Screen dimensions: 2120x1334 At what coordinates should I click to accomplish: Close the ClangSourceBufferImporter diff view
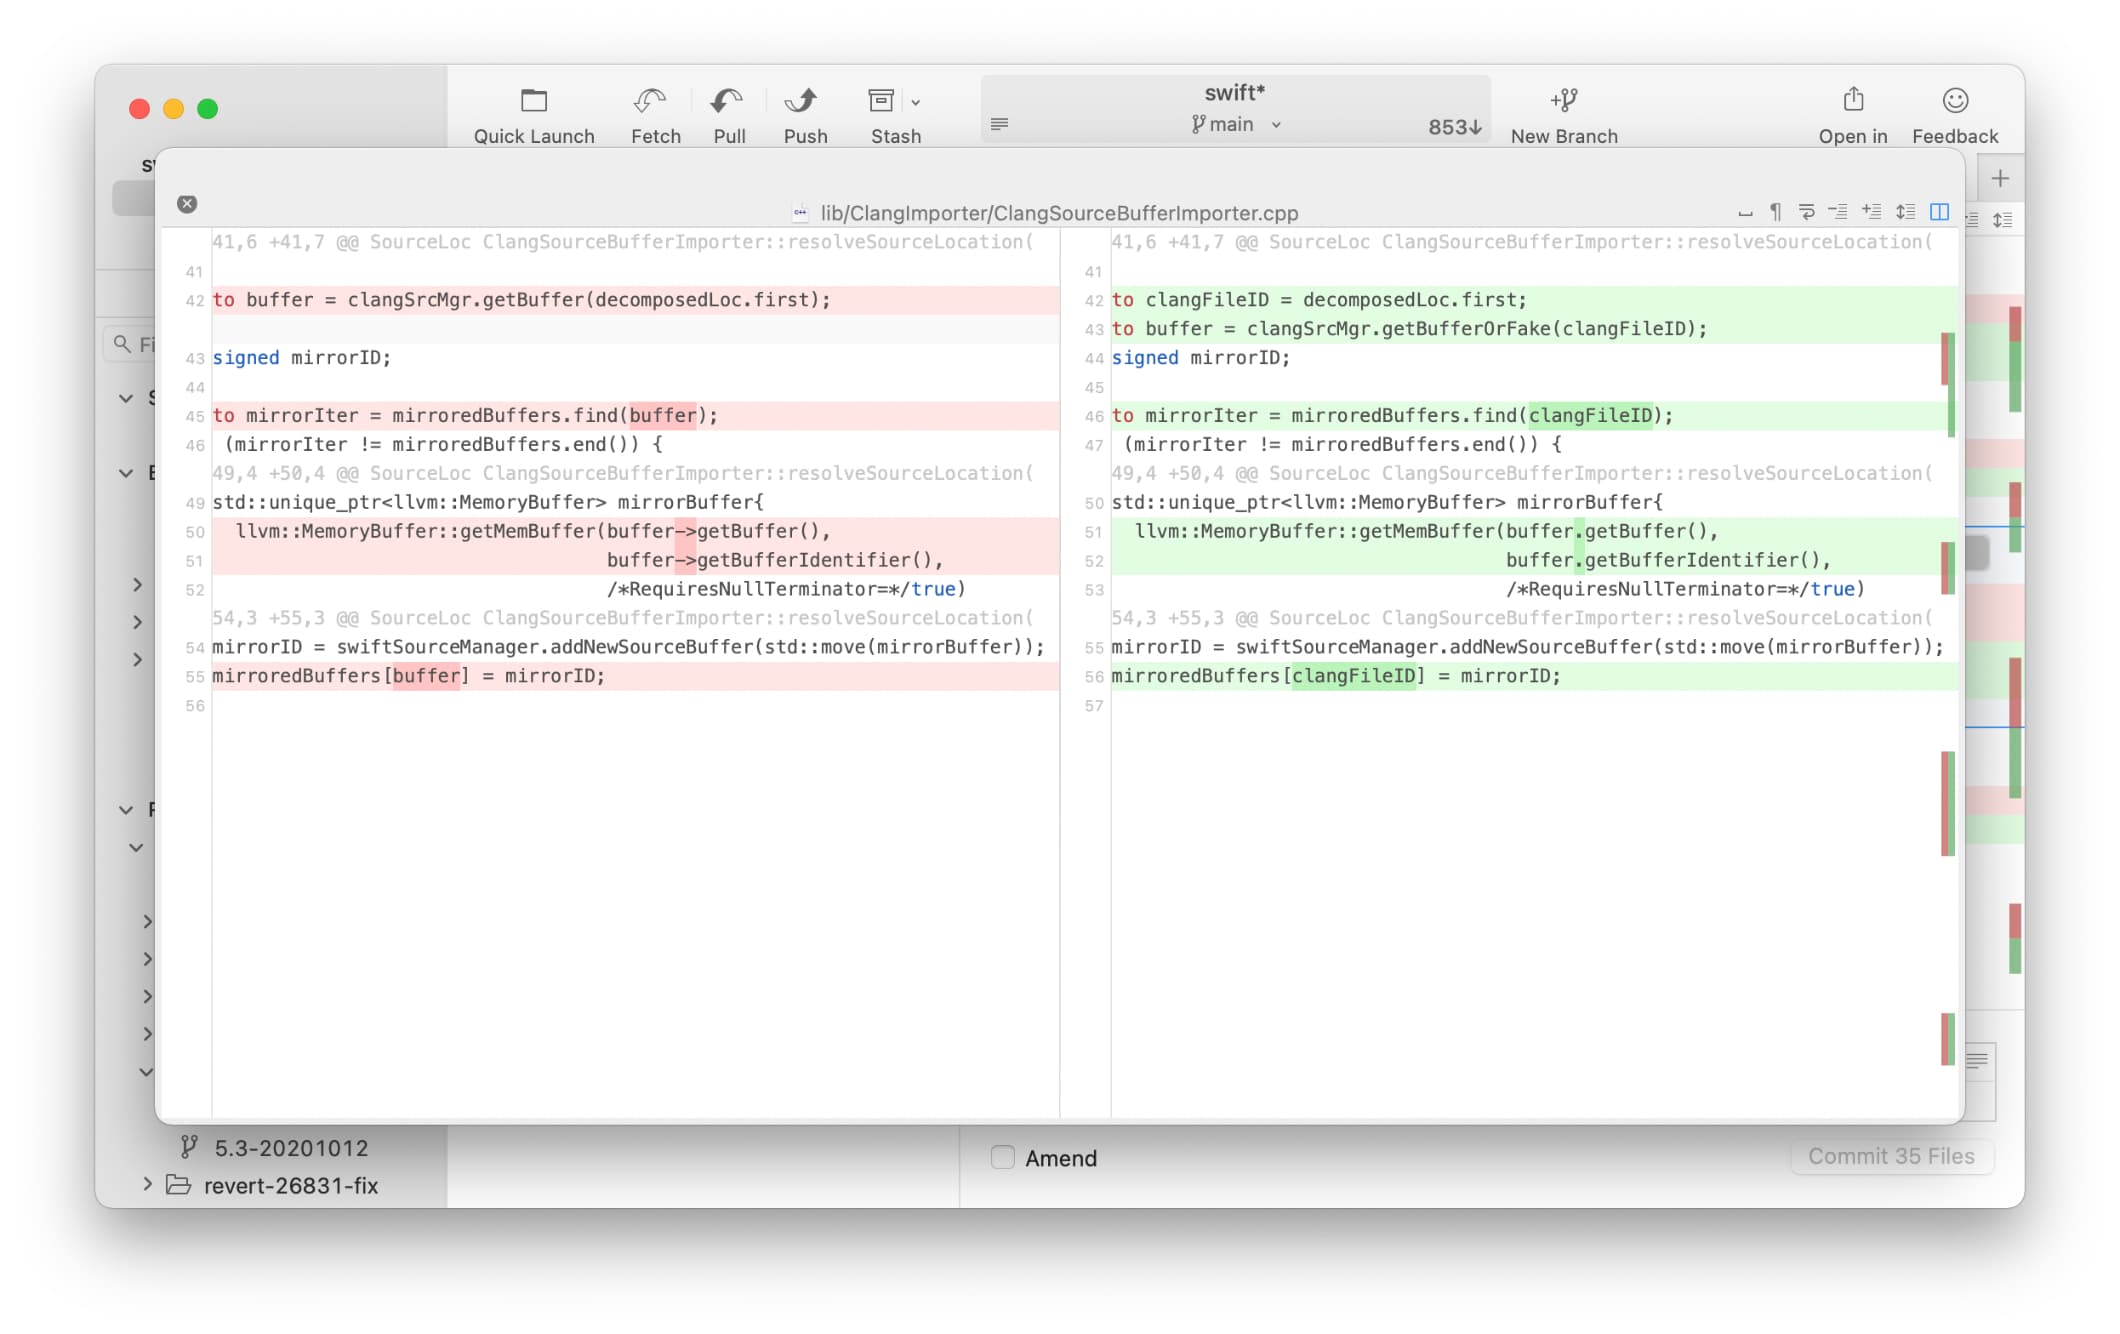[189, 203]
